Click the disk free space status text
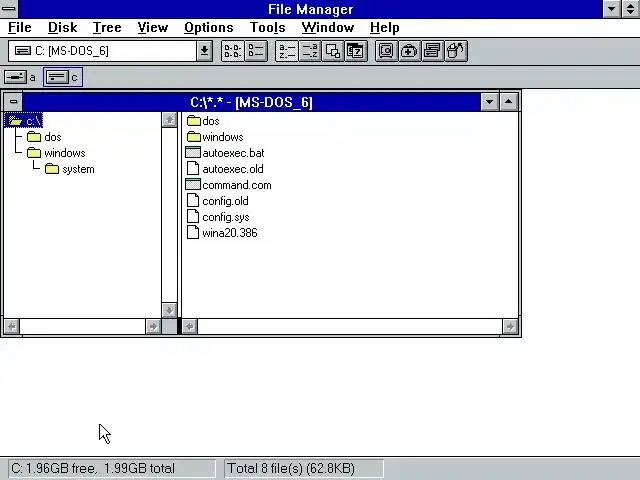Screen dimensions: 640x480 pos(93,468)
